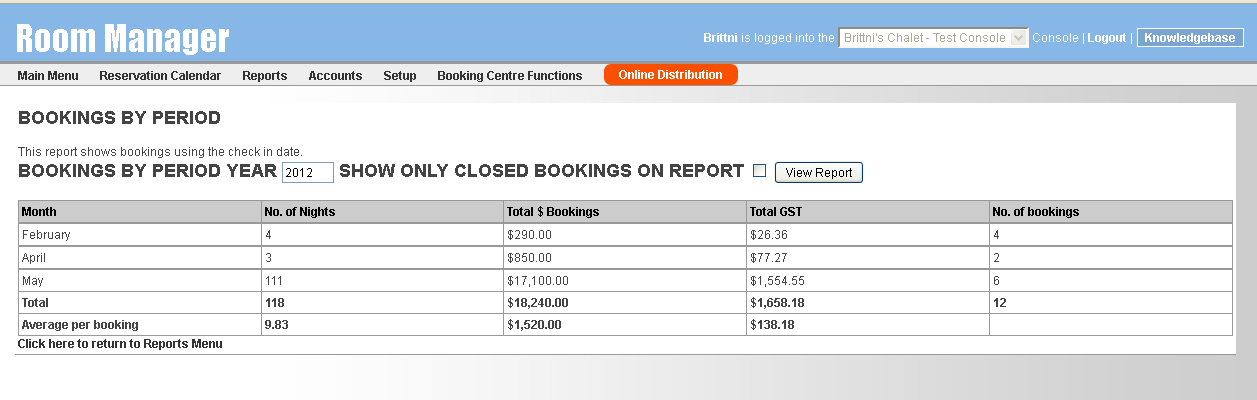The height and width of the screenshot is (400, 1257).
Task: Expand the console selection dropdown
Action: tap(933, 38)
